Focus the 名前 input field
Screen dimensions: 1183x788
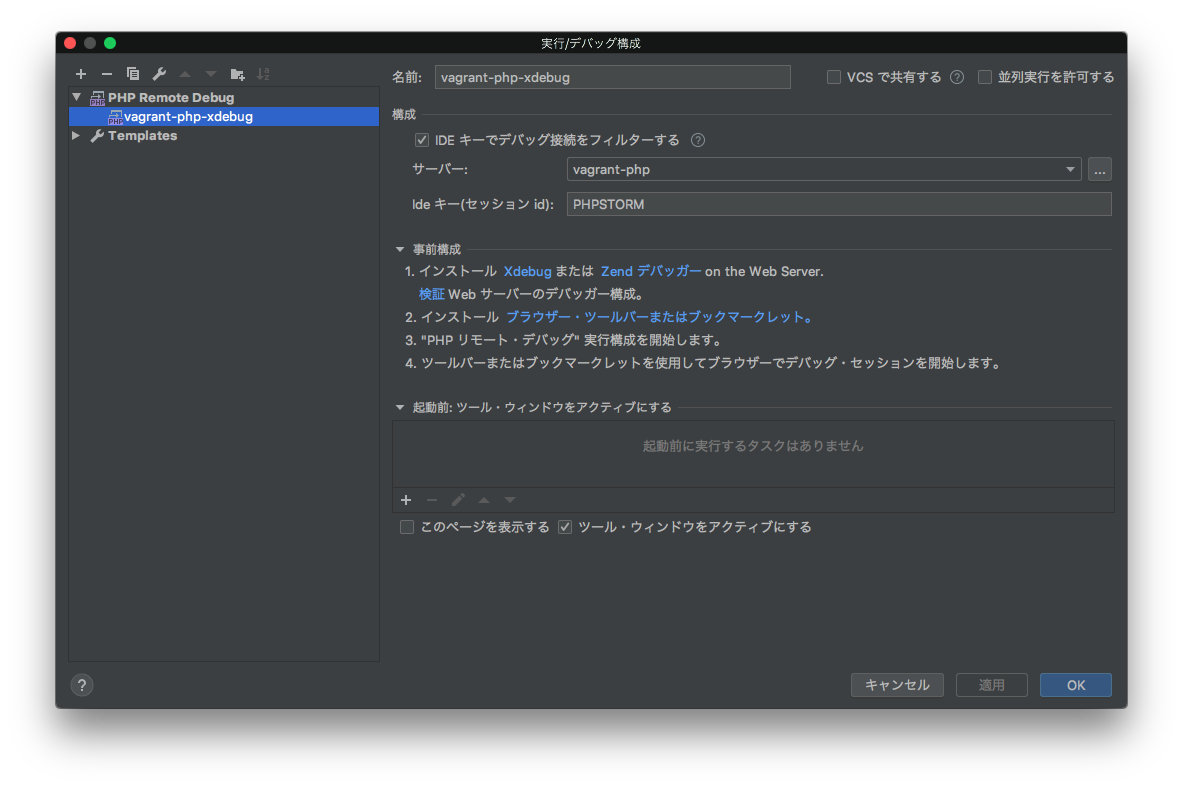coord(613,77)
